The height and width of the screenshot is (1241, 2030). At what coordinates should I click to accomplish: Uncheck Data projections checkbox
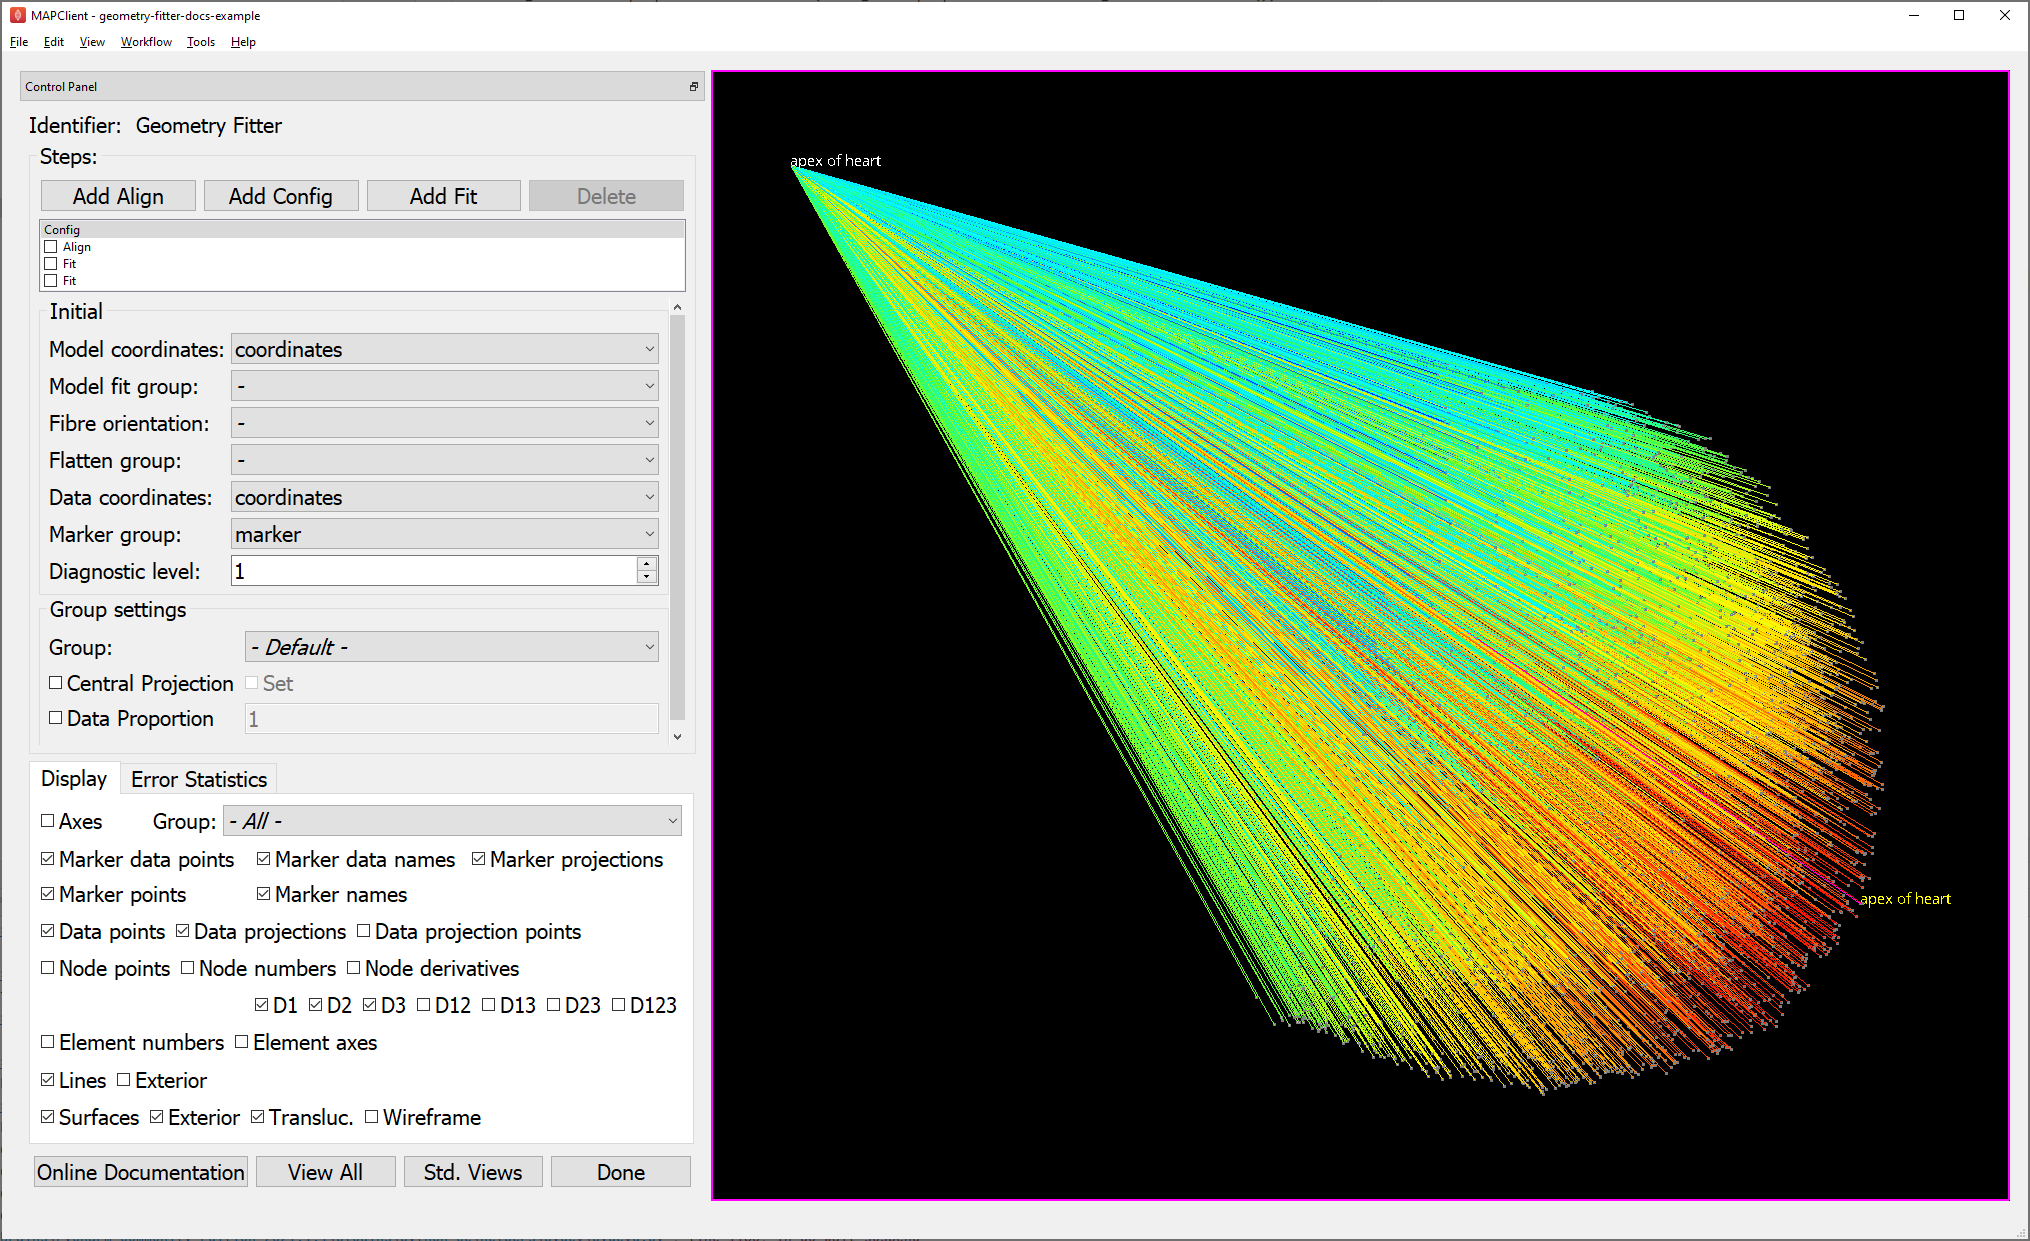pos(183,931)
